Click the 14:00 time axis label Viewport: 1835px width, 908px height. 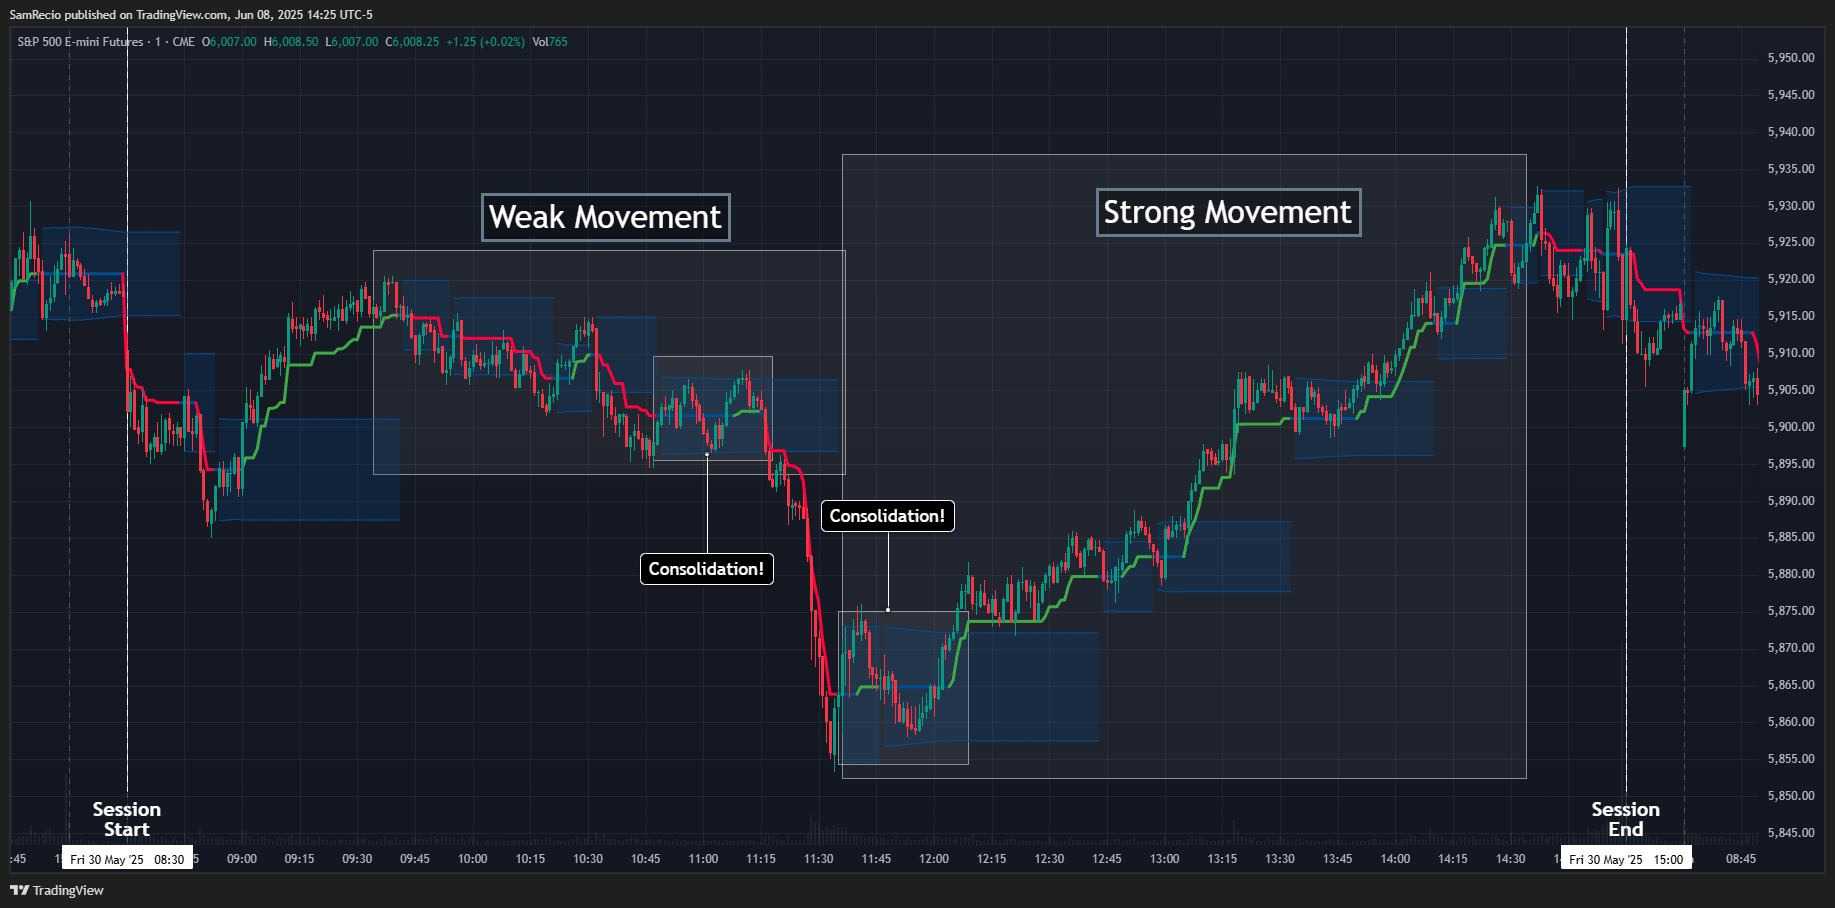[x=1395, y=859]
